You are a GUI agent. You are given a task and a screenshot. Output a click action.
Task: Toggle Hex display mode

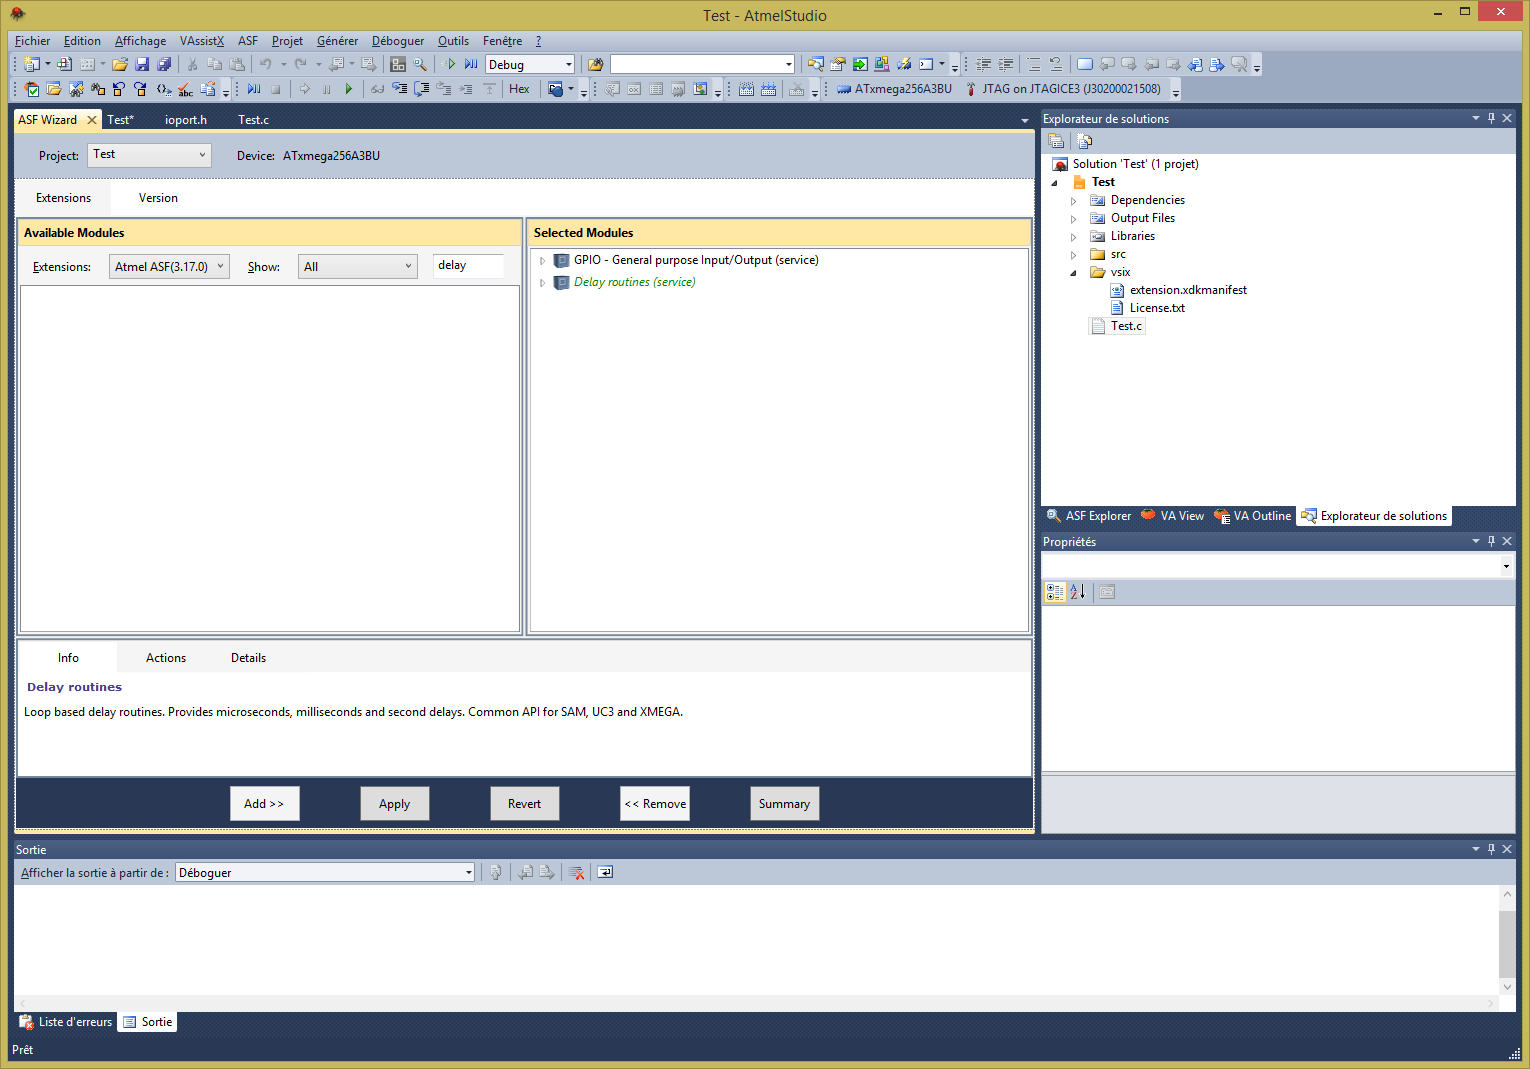[x=519, y=89]
